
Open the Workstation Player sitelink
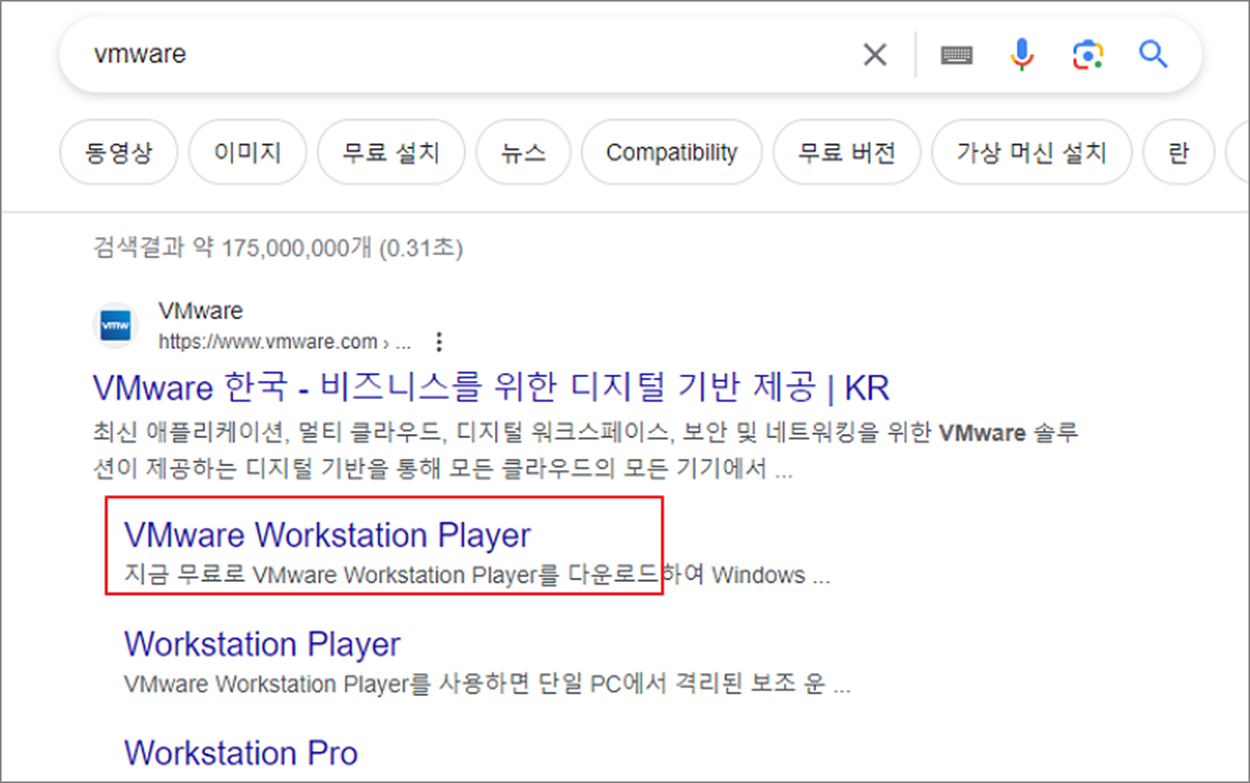(x=262, y=644)
